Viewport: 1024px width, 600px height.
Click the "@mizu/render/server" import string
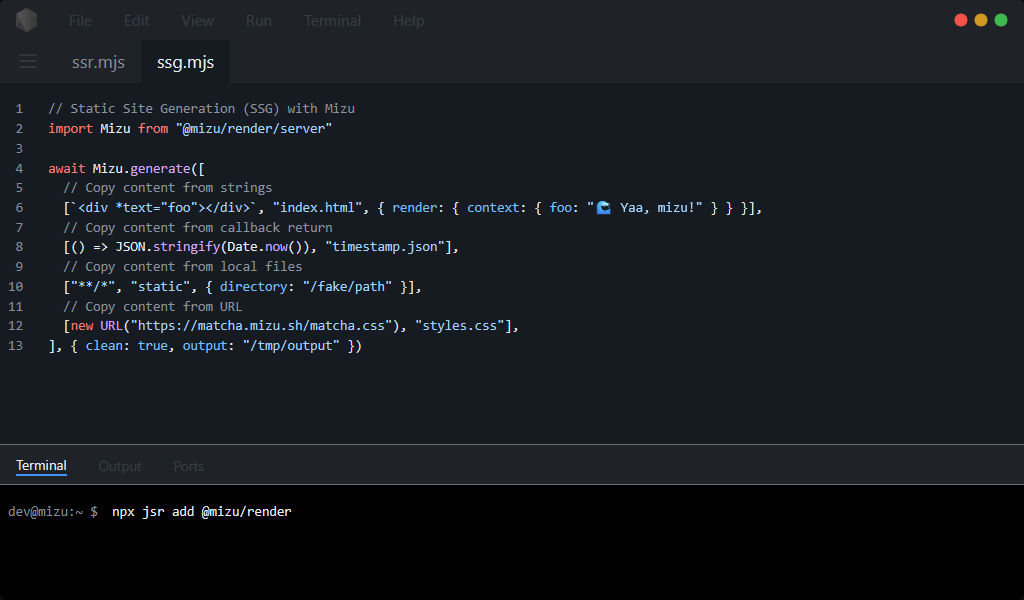point(254,129)
